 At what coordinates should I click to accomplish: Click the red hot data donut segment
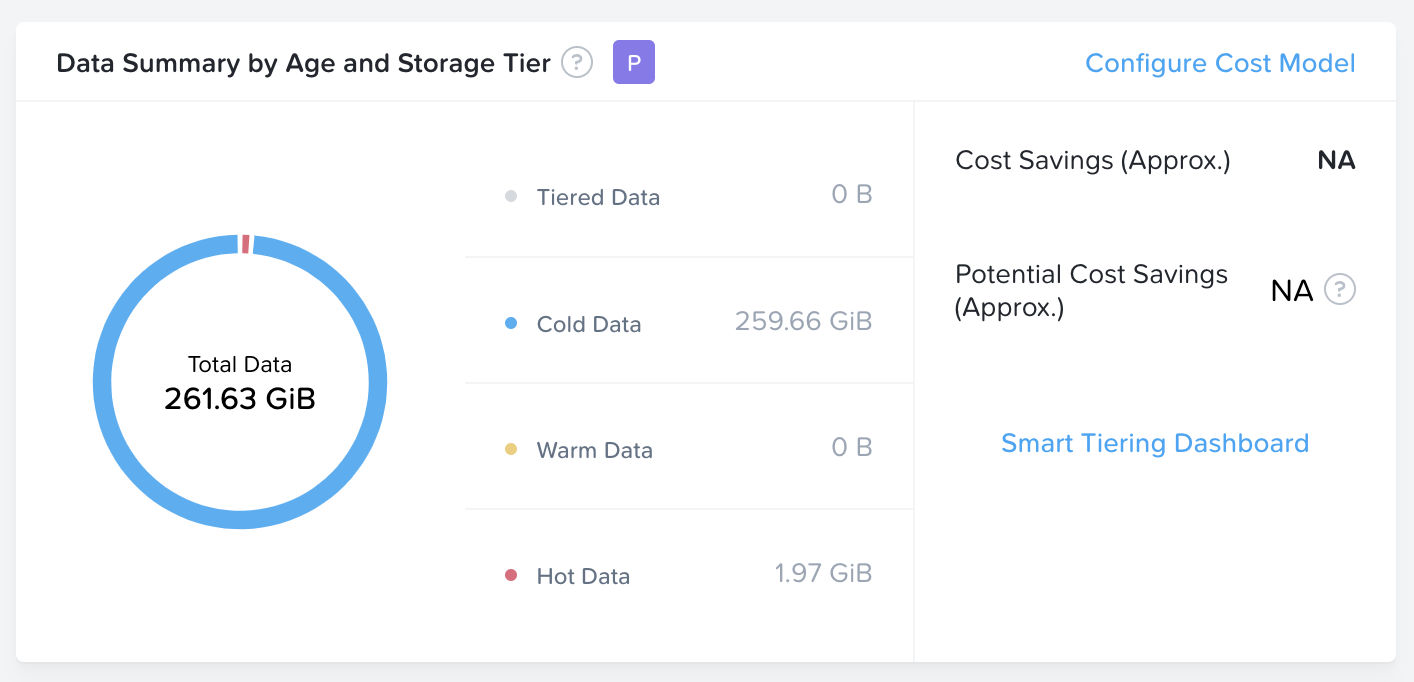click(245, 244)
